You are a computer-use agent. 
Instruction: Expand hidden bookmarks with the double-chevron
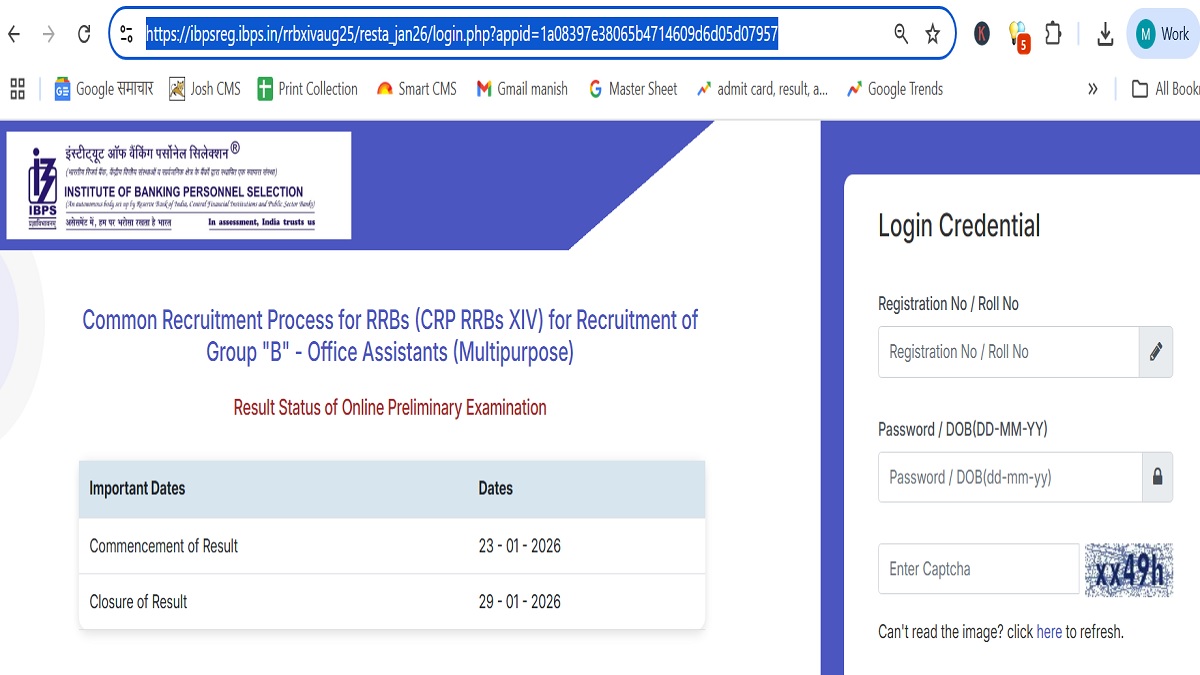click(x=1093, y=88)
